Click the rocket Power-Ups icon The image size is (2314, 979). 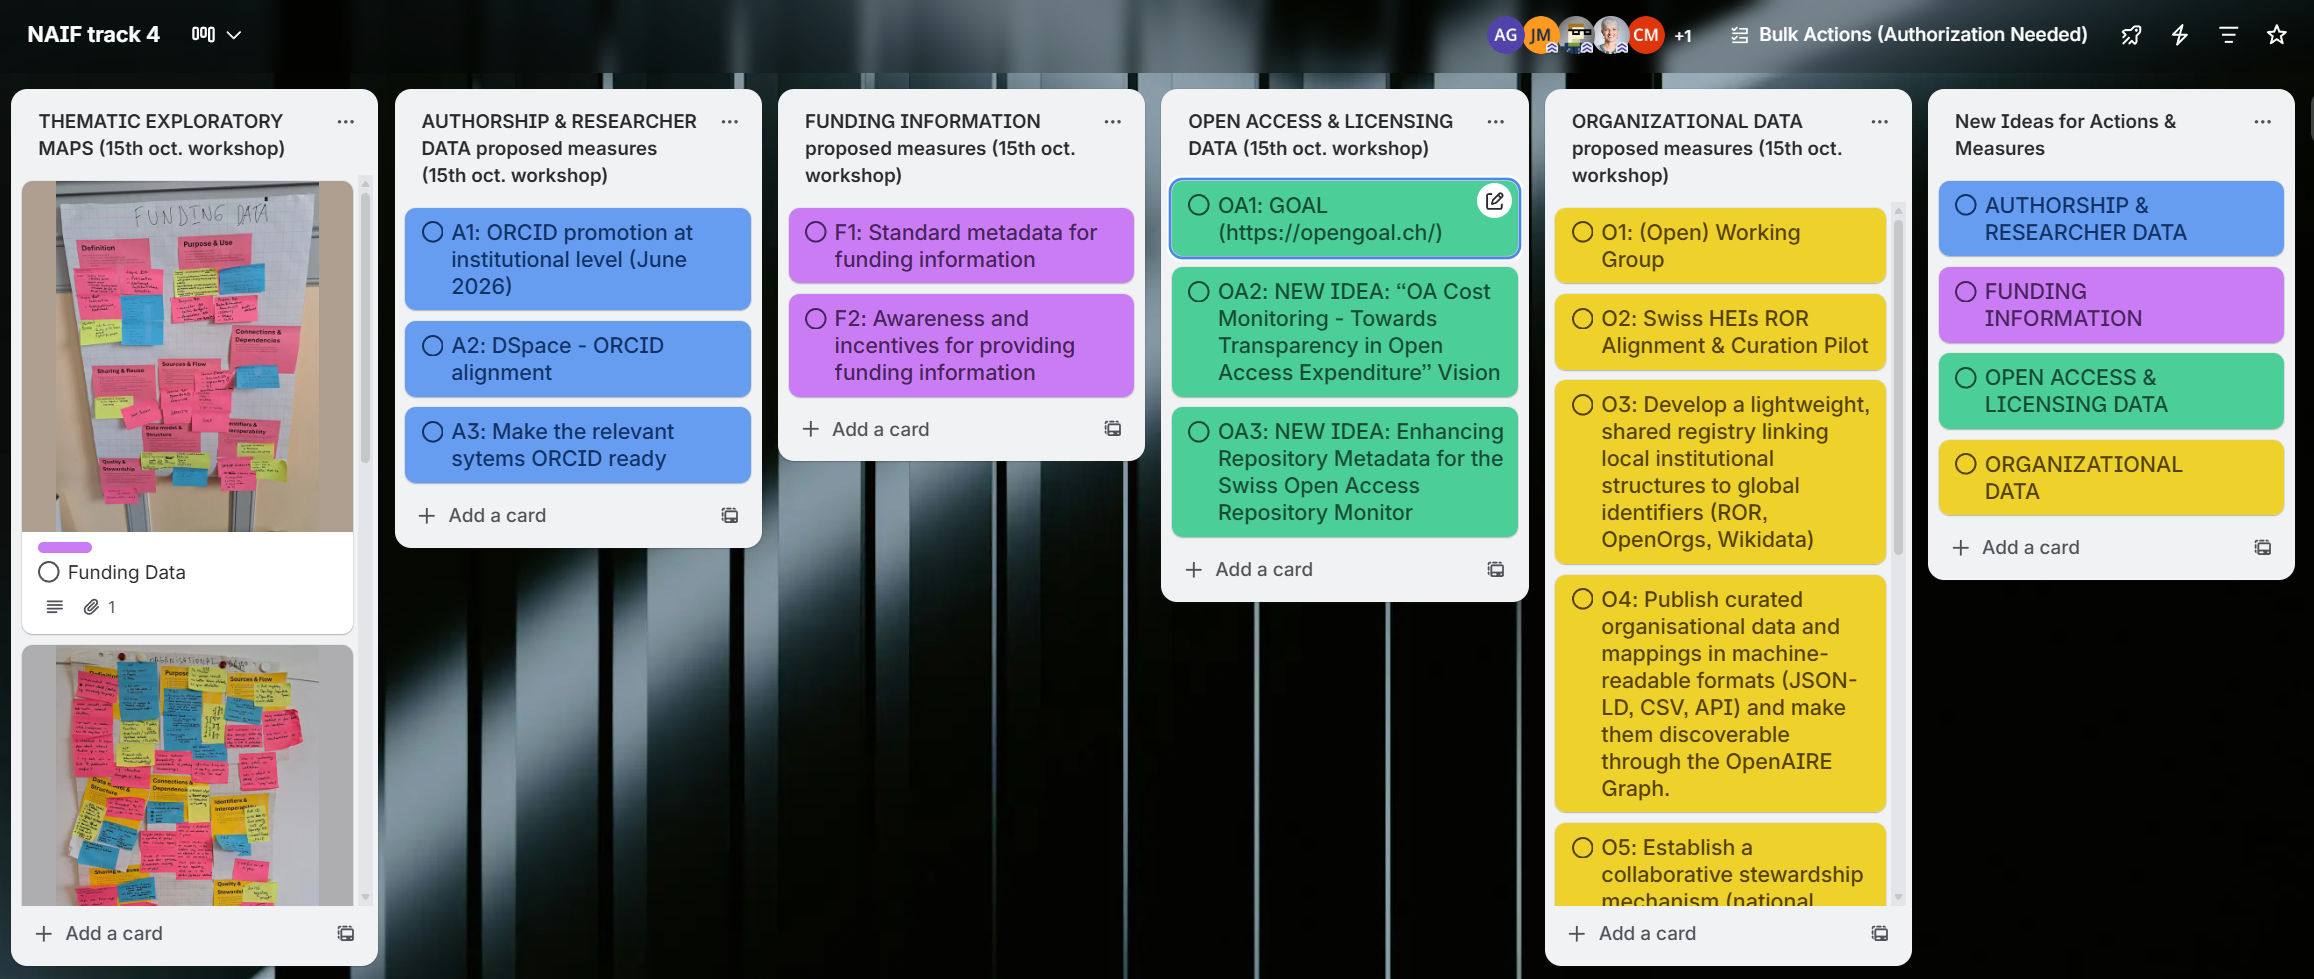2131,34
